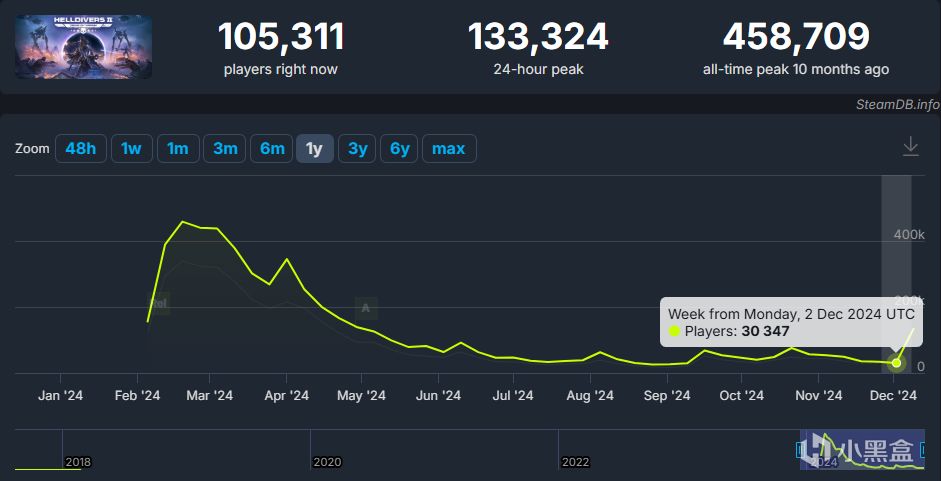Viewport: 941px width, 481px height.
Task: Click the Jun '24 axis label
Action: 438,396
